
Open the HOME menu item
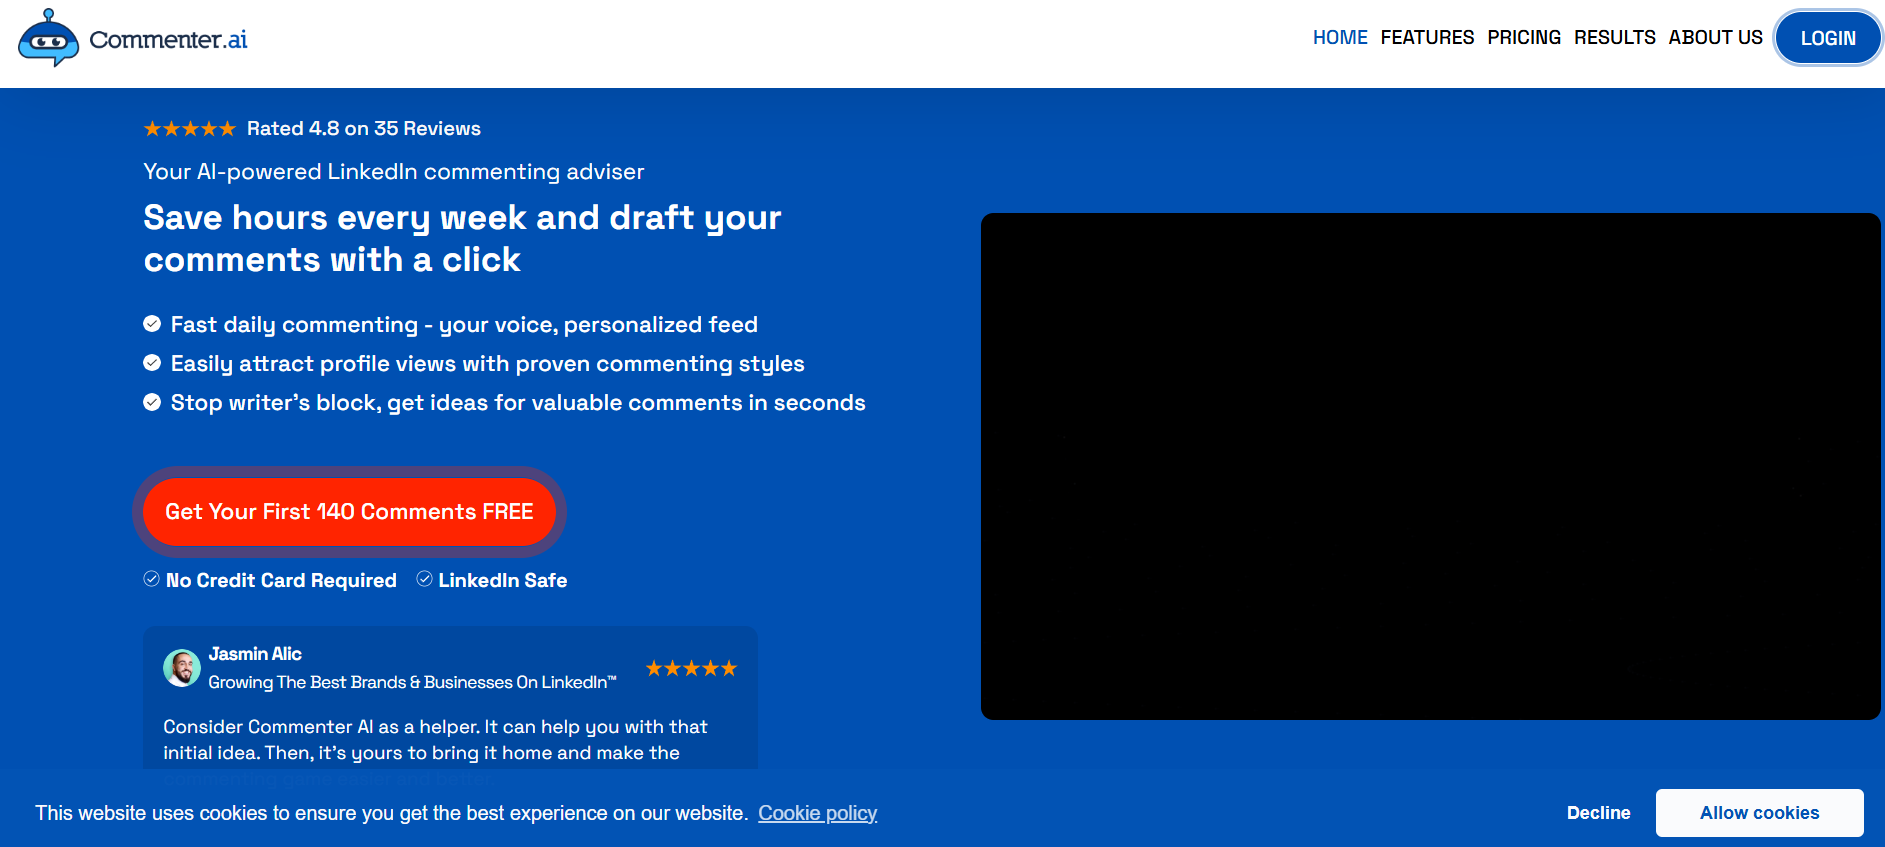point(1340,37)
